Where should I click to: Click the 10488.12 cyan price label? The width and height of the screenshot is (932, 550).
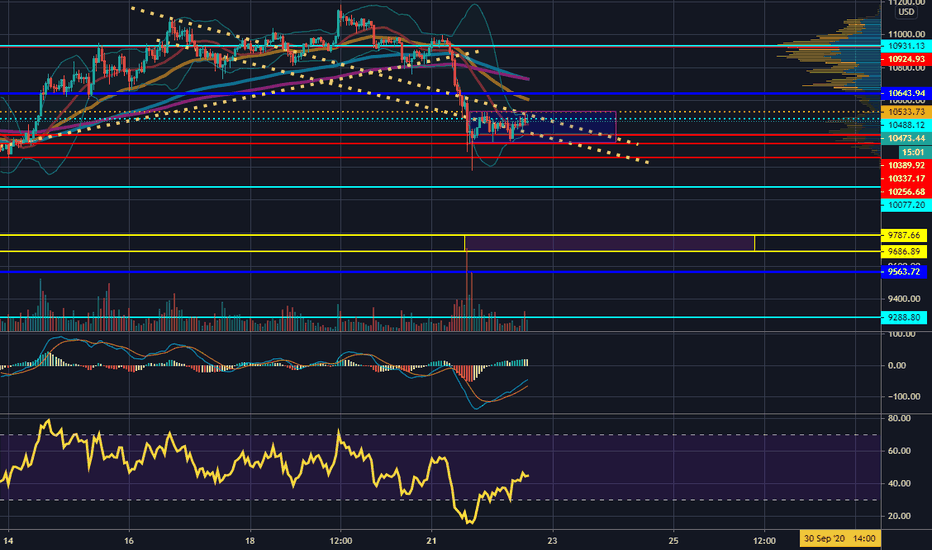click(905, 125)
